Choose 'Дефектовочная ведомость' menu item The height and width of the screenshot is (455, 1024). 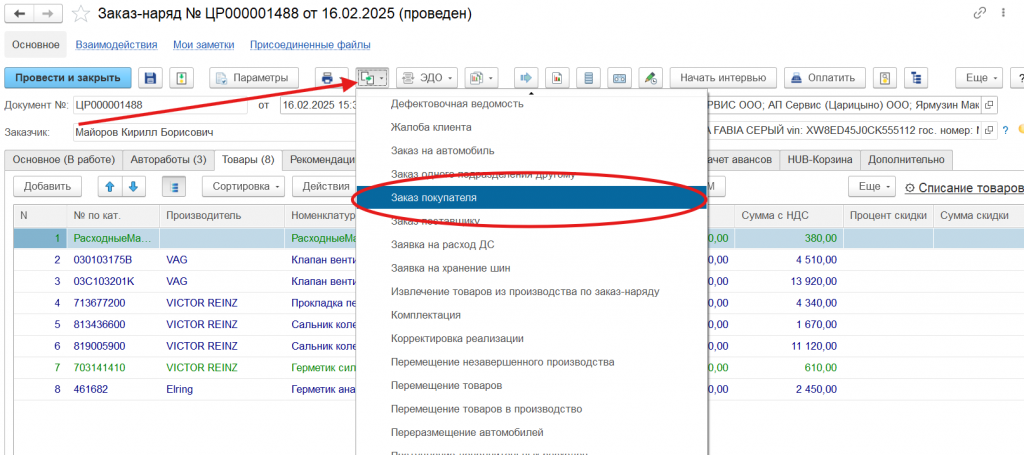pyautogui.click(x=457, y=104)
